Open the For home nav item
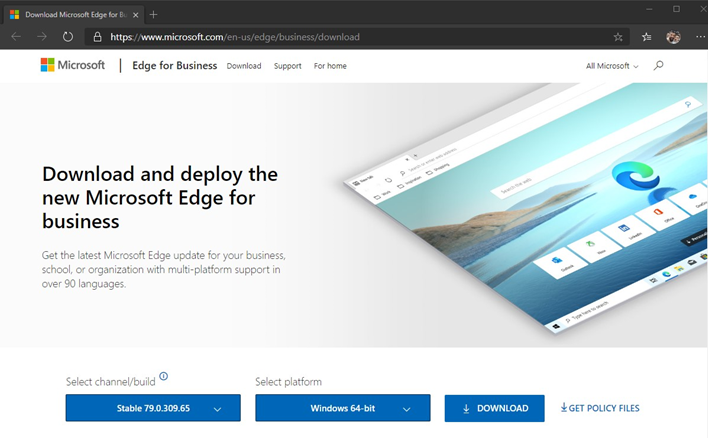Viewport: 708px width, 438px height. [x=330, y=66]
